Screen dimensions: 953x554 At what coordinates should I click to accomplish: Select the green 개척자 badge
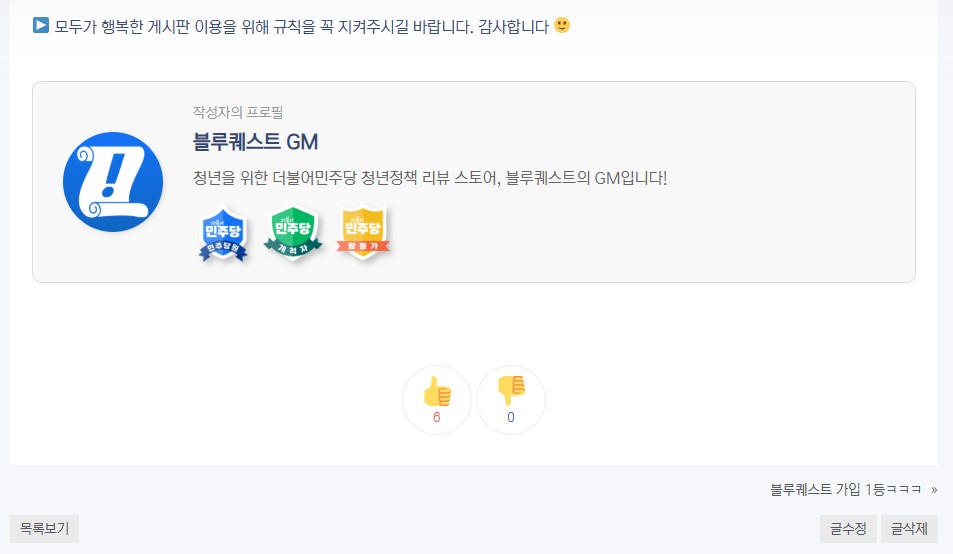pyautogui.click(x=293, y=233)
